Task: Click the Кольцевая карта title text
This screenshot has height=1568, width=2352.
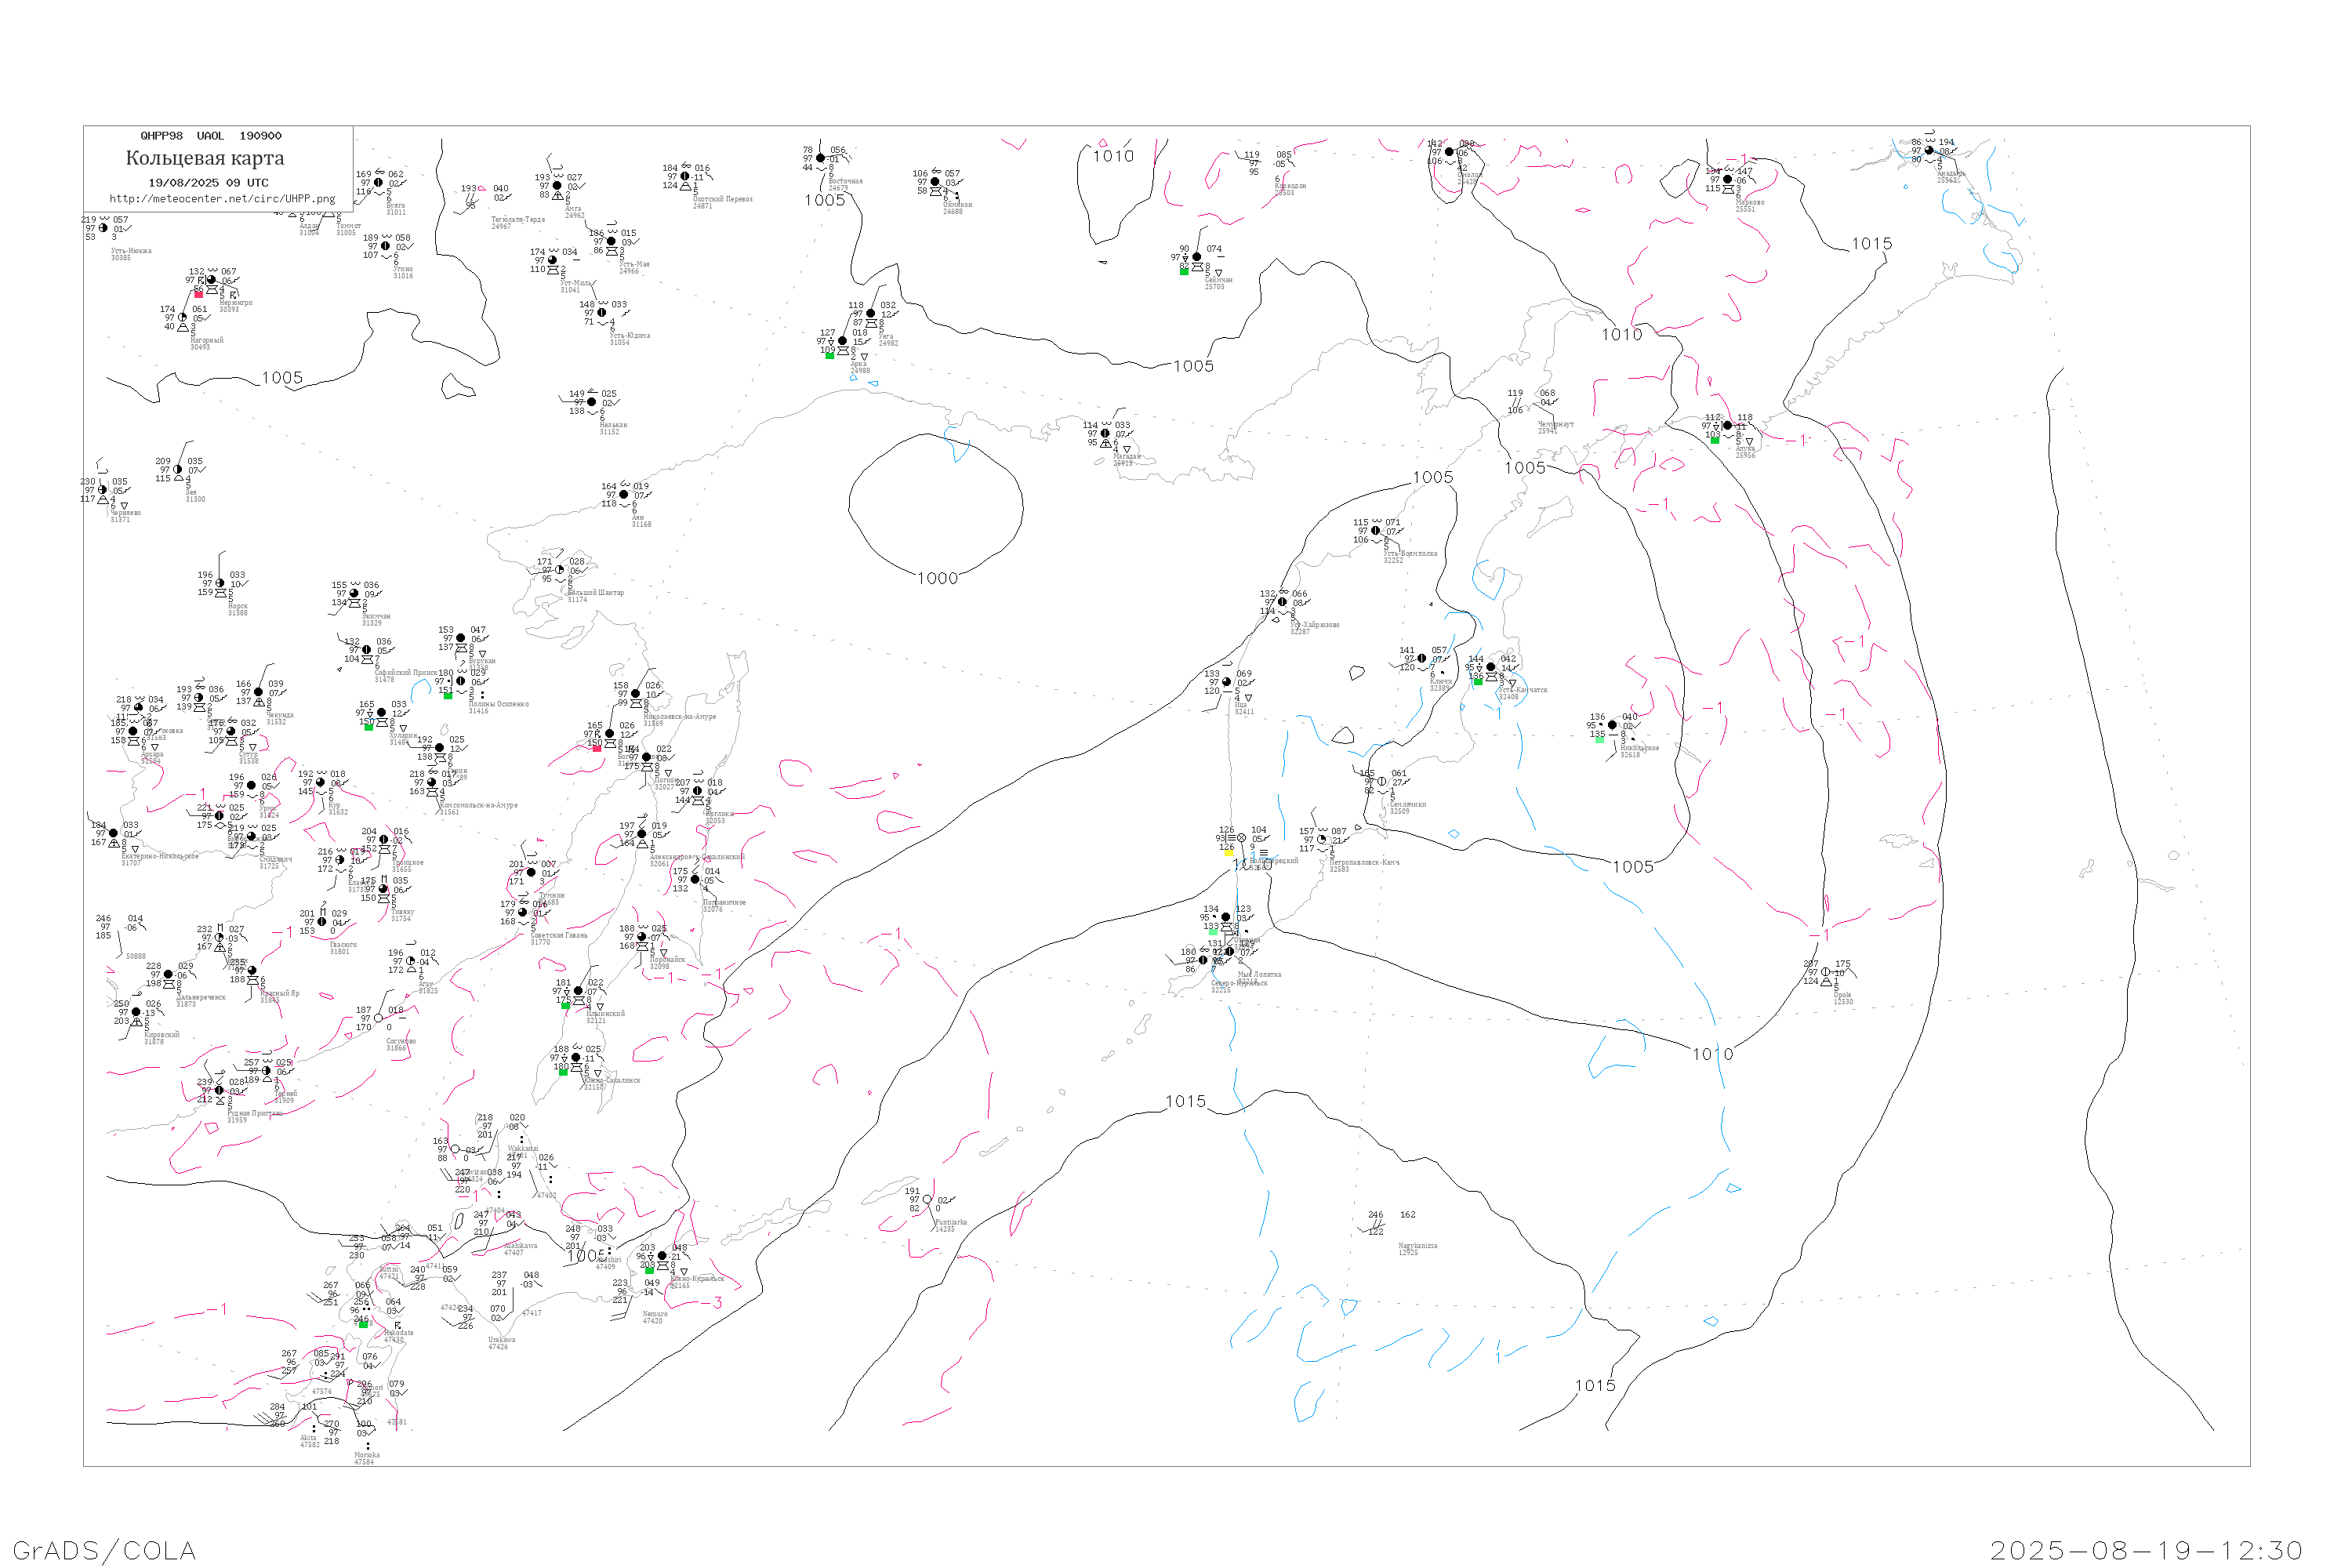Action: coord(205,158)
